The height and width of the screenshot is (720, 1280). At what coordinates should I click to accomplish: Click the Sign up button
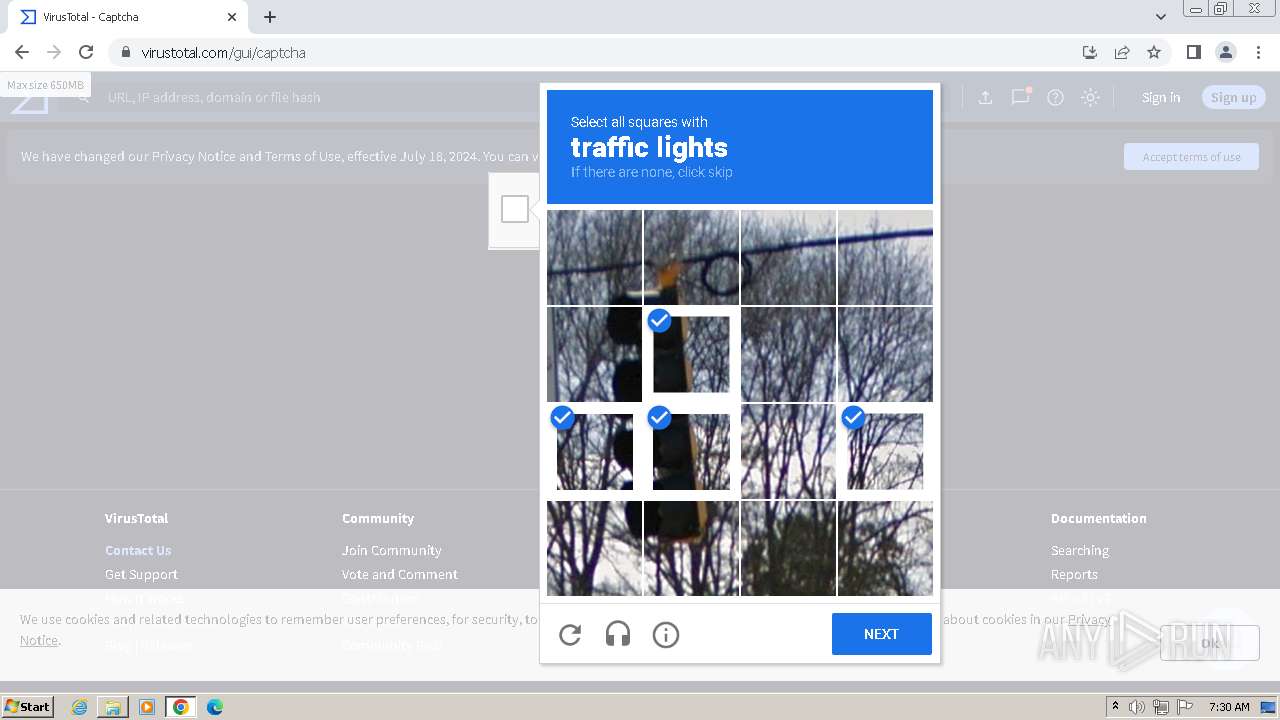pyautogui.click(x=1233, y=97)
